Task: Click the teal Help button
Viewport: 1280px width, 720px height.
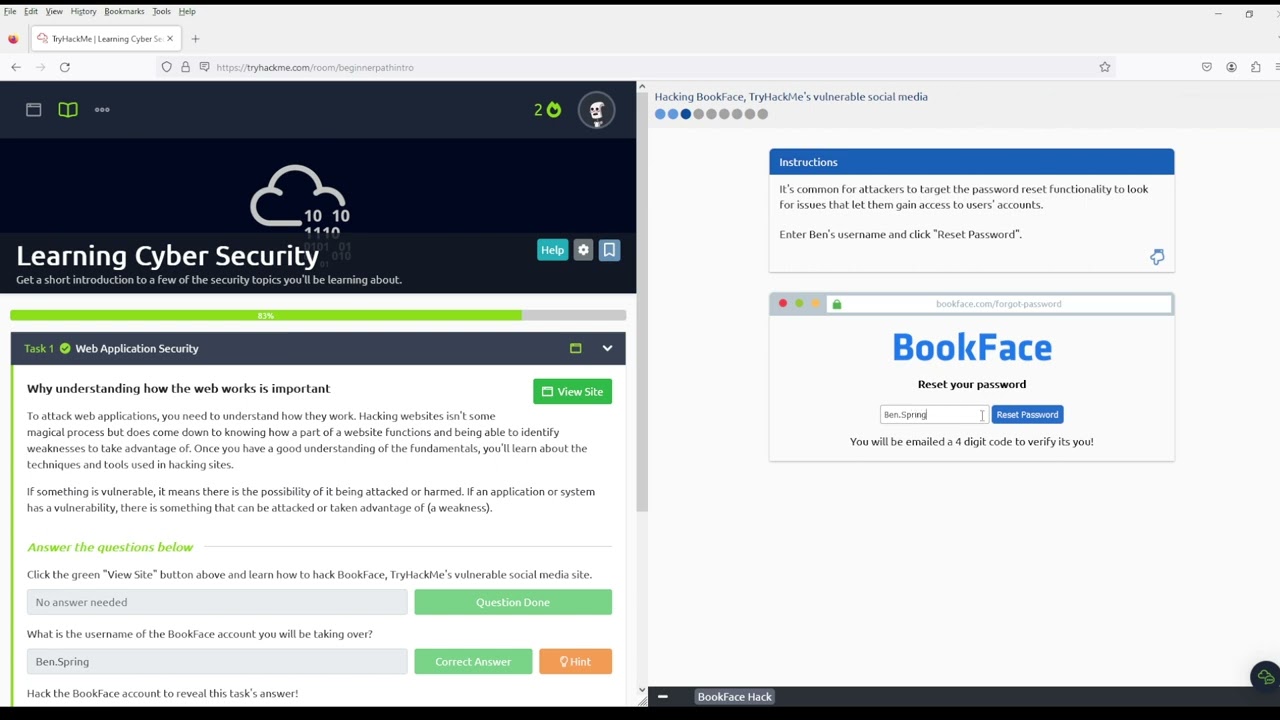Action: click(x=552, y=250)
